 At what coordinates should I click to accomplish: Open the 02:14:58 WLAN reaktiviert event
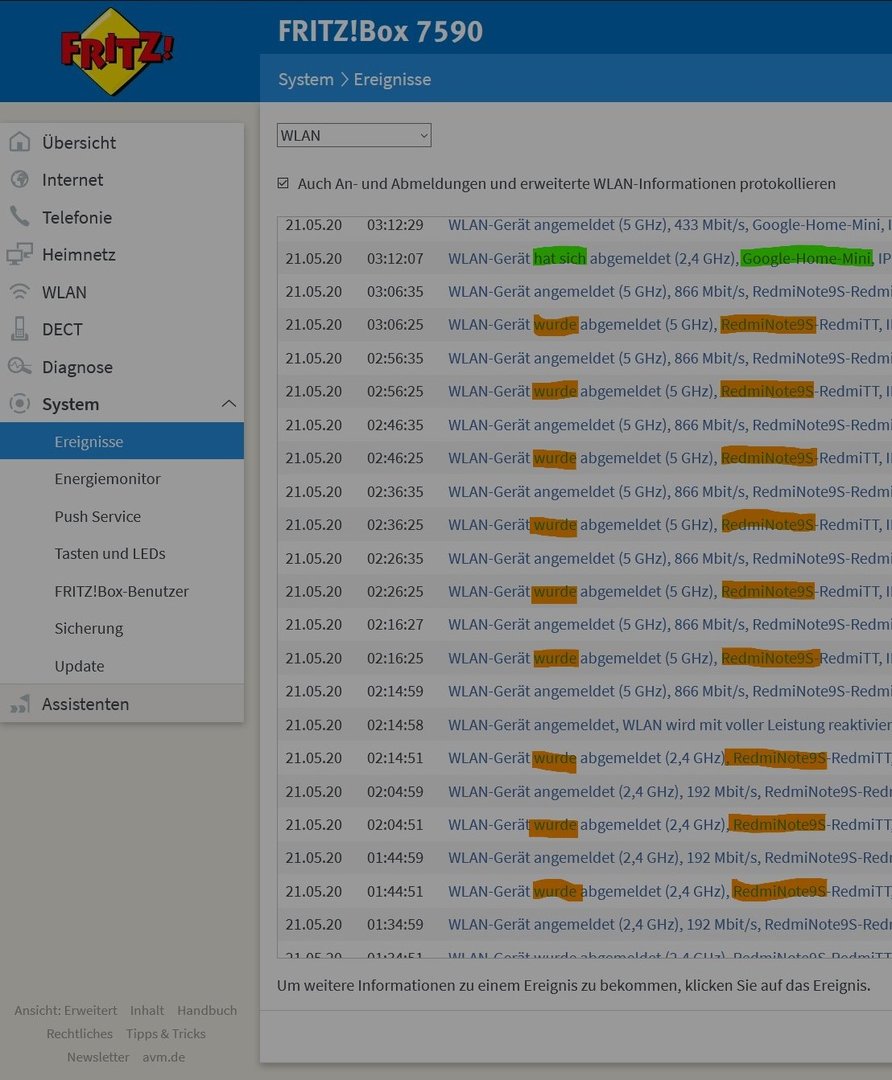click(585, 725)
